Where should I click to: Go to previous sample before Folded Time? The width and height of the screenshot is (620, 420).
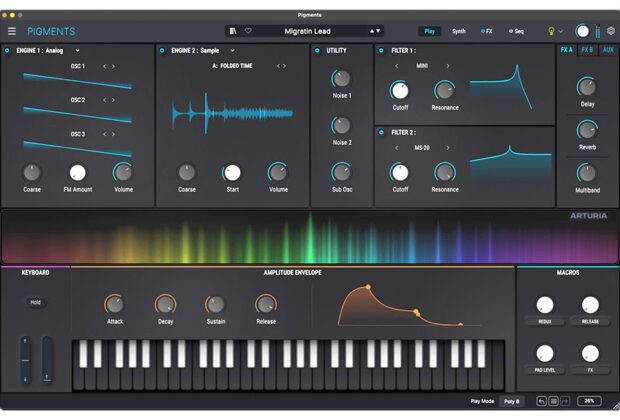[x=278, y=66]
